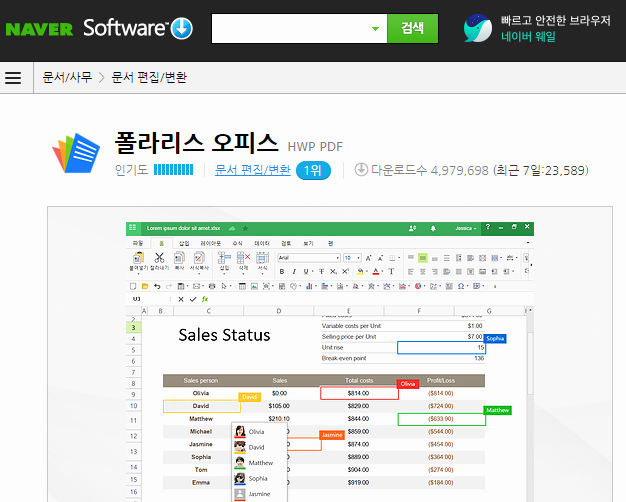Select row header 3
The height and width of the screenshot is (502, 626).
pos(133,328)
